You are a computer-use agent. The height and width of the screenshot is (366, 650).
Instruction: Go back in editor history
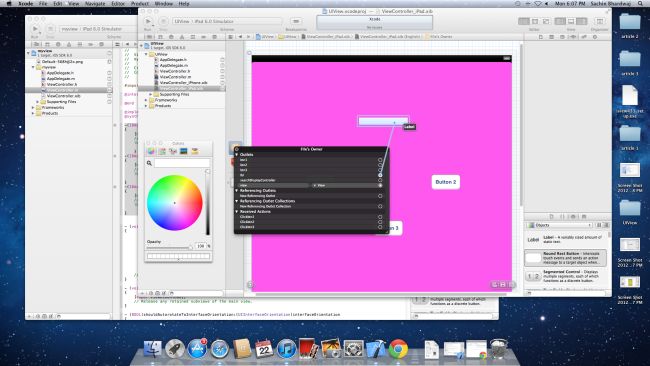(x=240, y=37)
